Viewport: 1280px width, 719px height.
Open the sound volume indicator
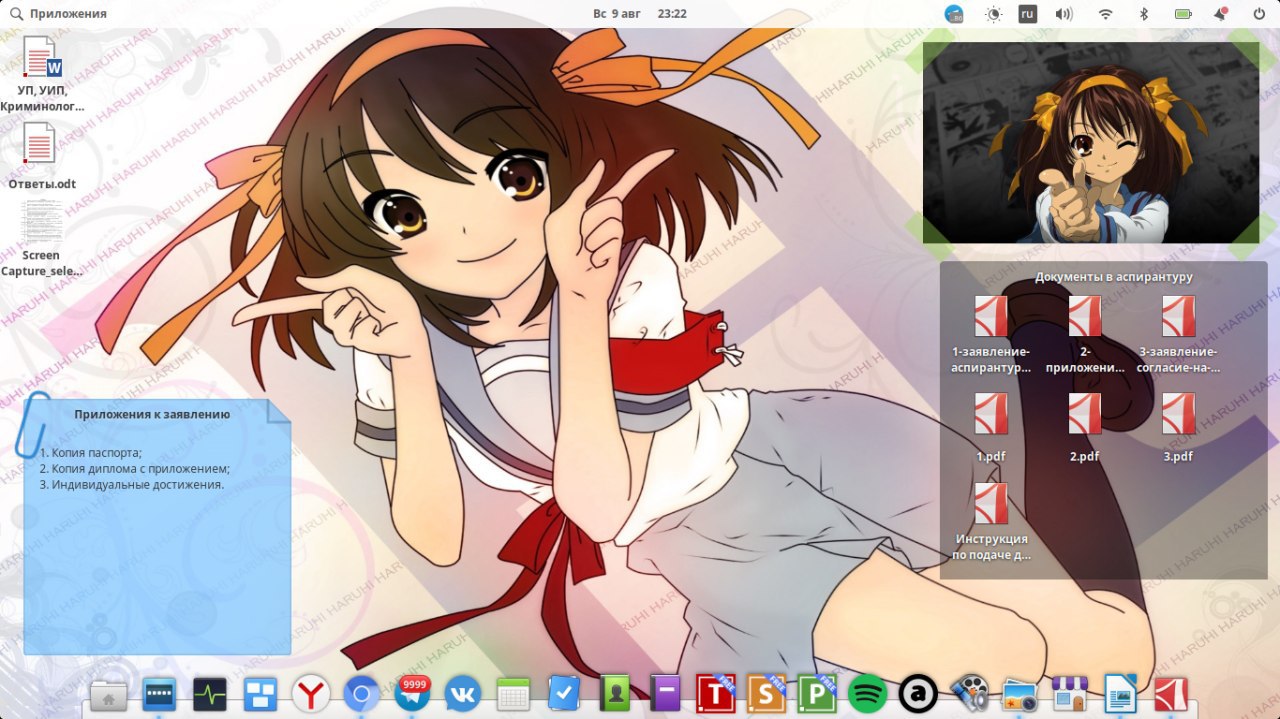1064,14
